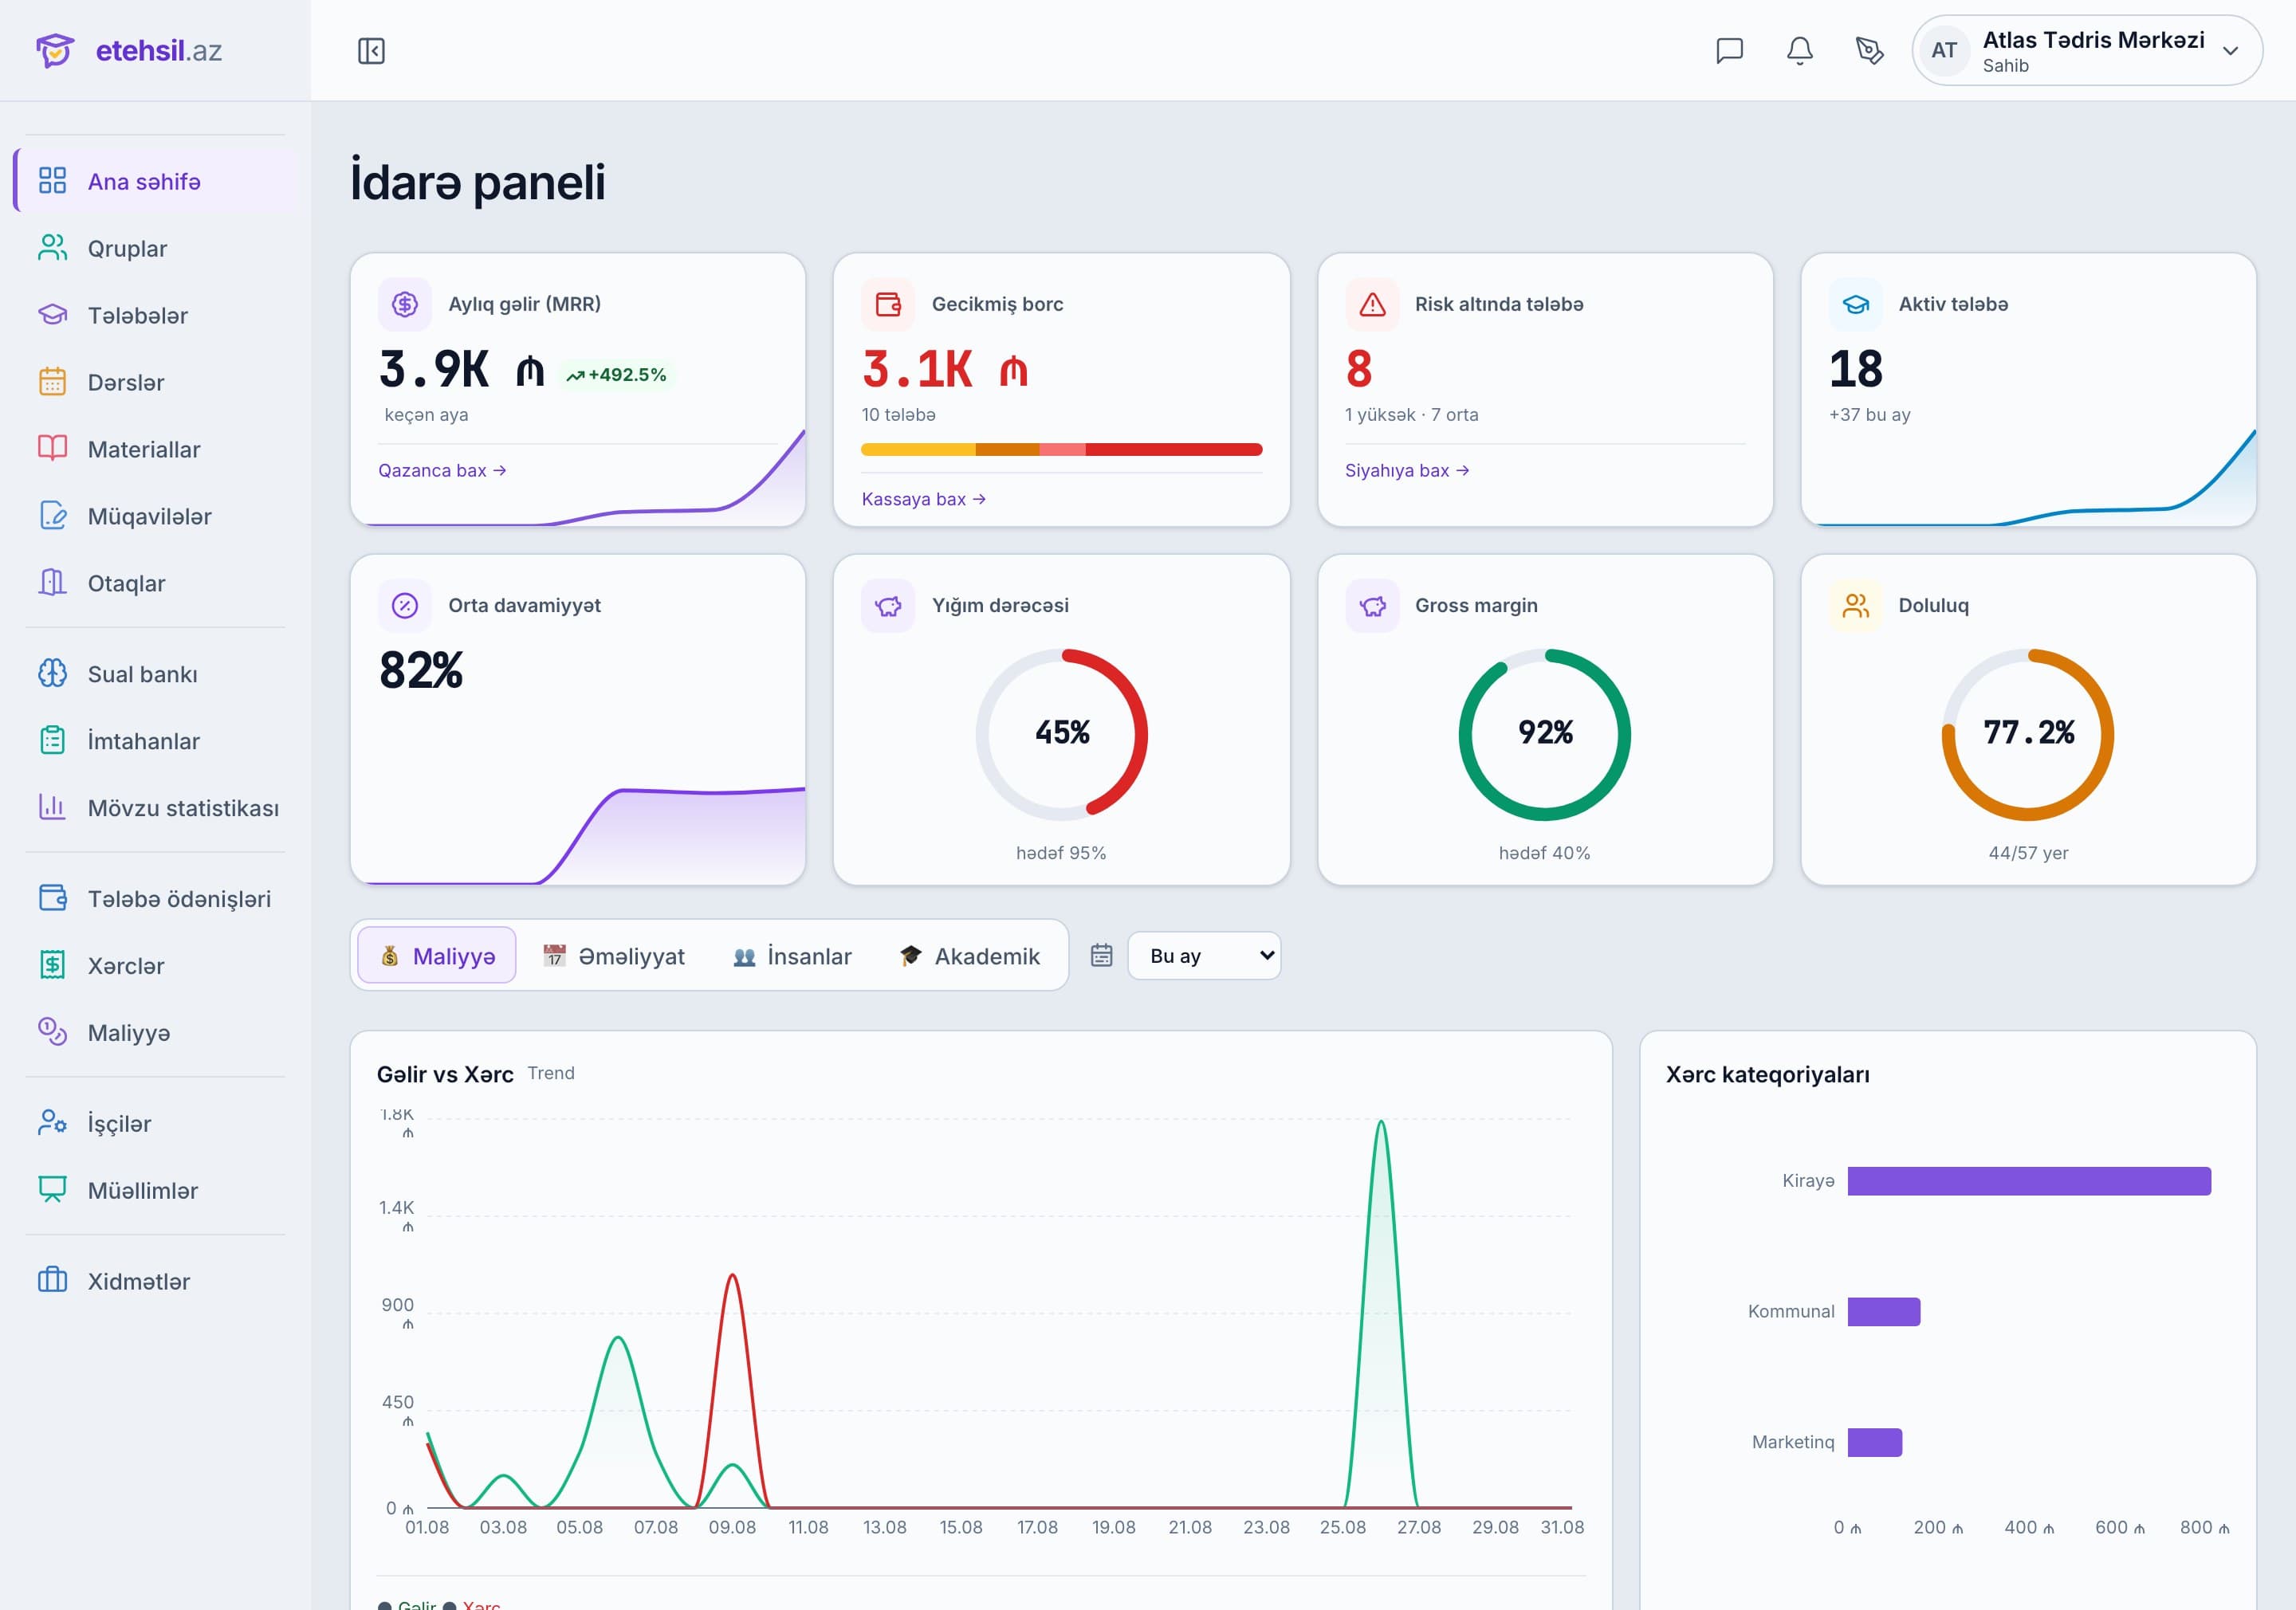This screenshot has width=2296, height=1610.
Task: Click the Aktiv tələbə graduation cap icon
Action: tap(1855, 304)
